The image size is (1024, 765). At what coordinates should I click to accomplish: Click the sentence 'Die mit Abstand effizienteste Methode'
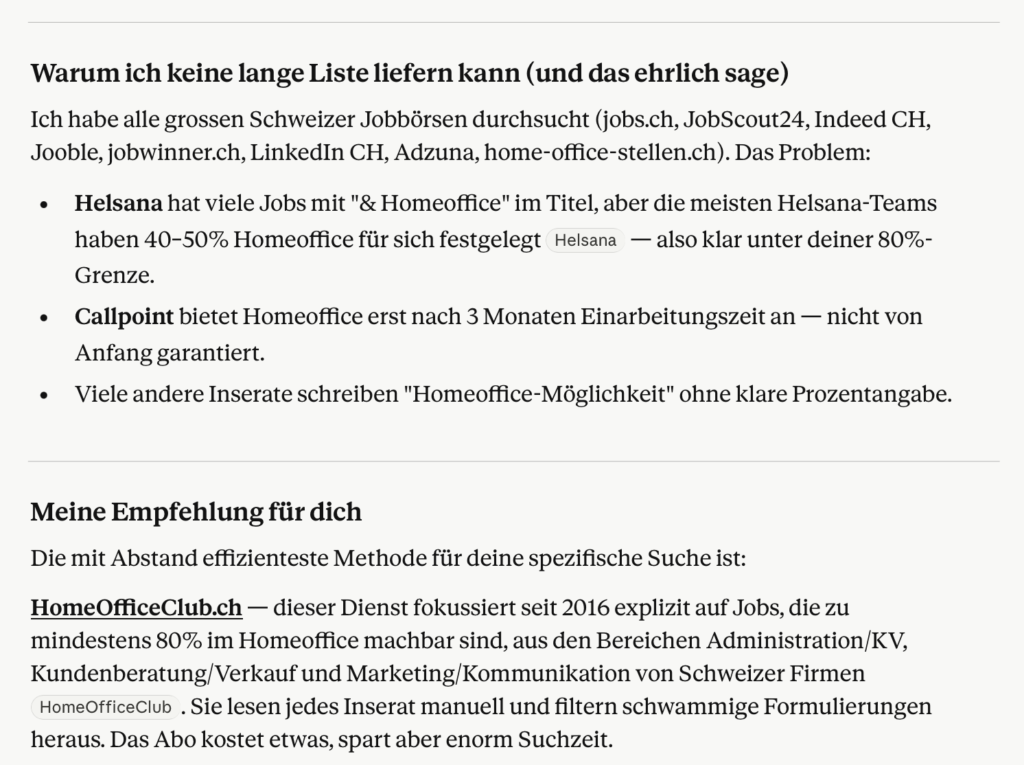tap(388, 558)
